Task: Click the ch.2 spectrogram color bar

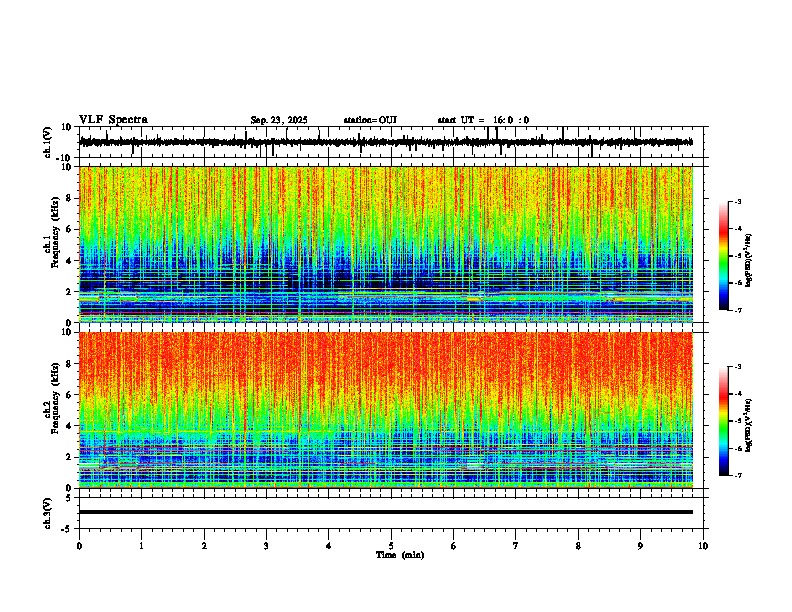Action: pos(723,421)
